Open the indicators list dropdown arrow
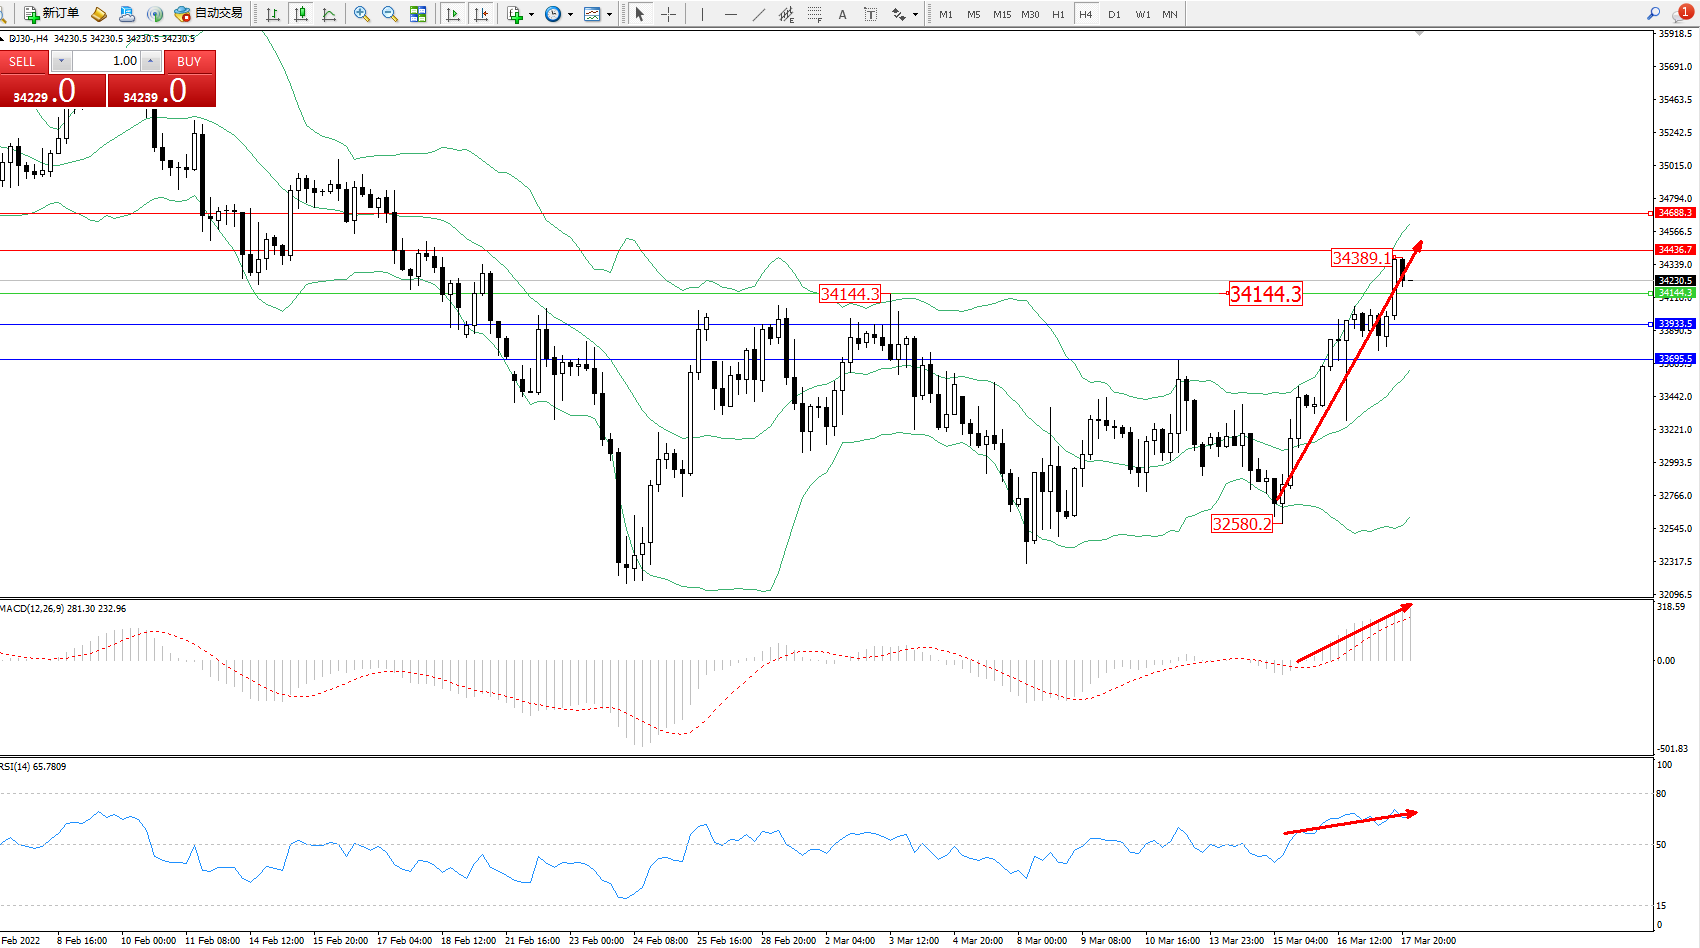This screenshot has width=1700, height=948. [x=531, y=15]
